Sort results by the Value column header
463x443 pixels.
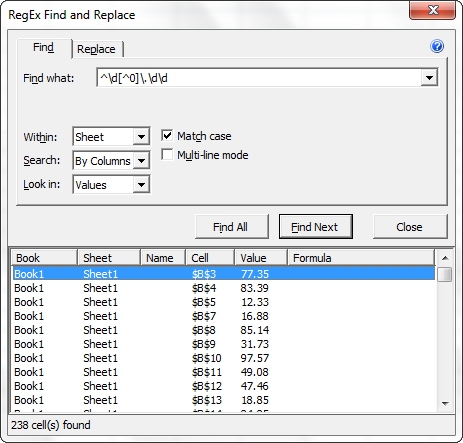click(x=261, y=258)
